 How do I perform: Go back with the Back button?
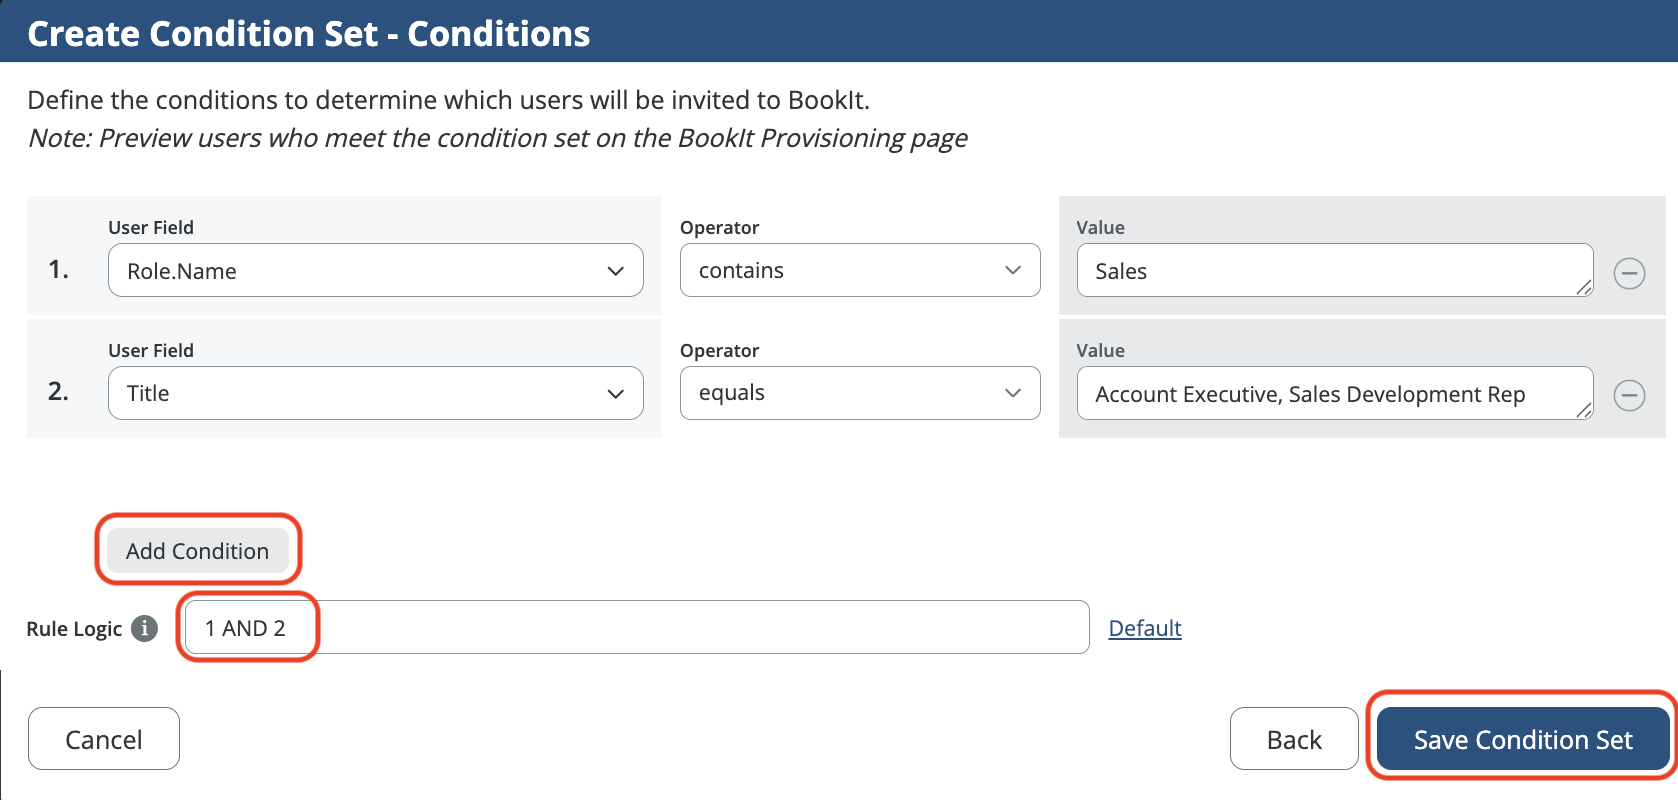coord(1293,739)
